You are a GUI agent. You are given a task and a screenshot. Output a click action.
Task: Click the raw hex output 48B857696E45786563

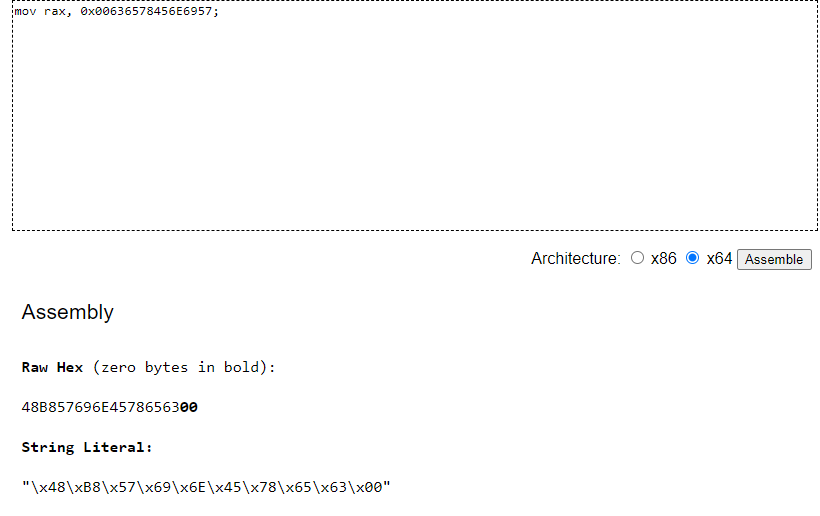pos(100,407)
